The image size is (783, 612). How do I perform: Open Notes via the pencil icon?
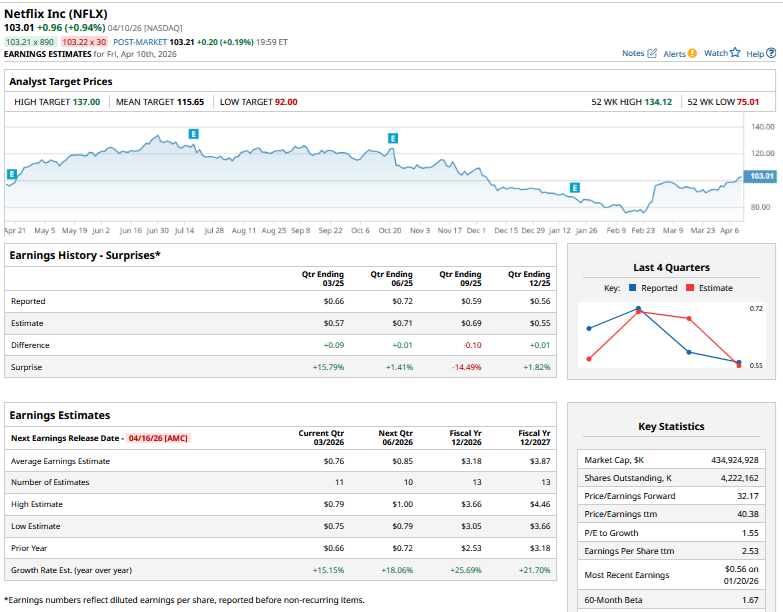coord(653,53)
